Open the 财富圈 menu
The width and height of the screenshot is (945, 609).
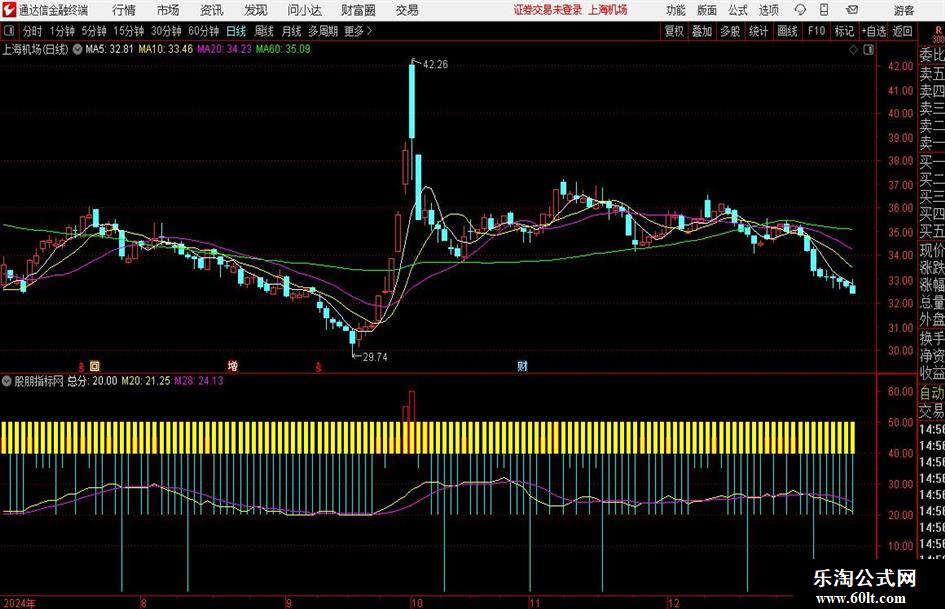point(358,10)
